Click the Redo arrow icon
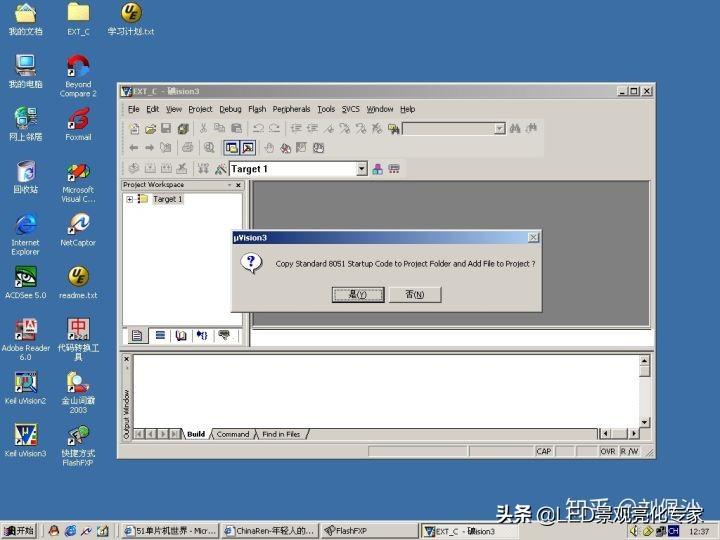720x540 pixels. coord(274,129)
